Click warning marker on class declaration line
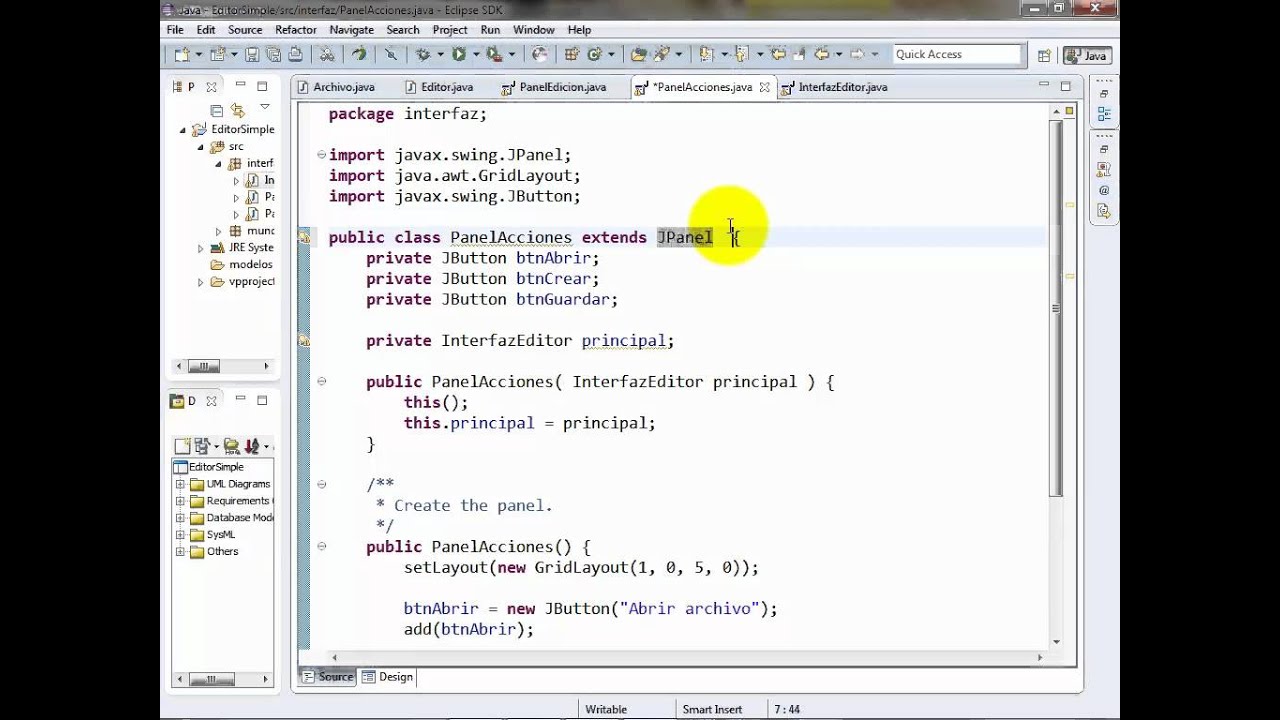1280x720 pixels. [304, 238]
